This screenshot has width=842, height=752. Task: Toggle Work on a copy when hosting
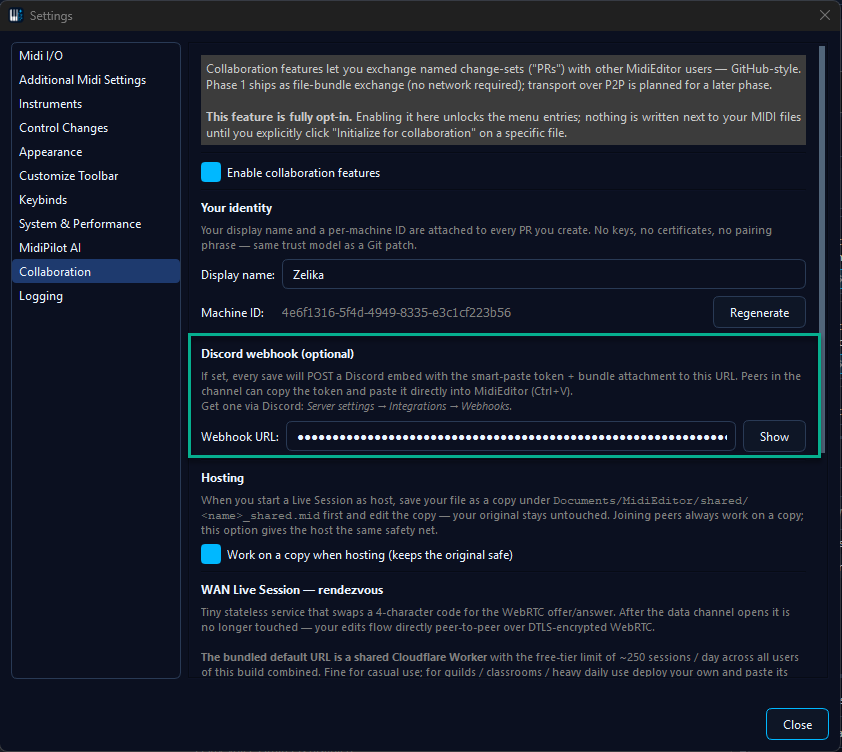click(x=210, y=554)
